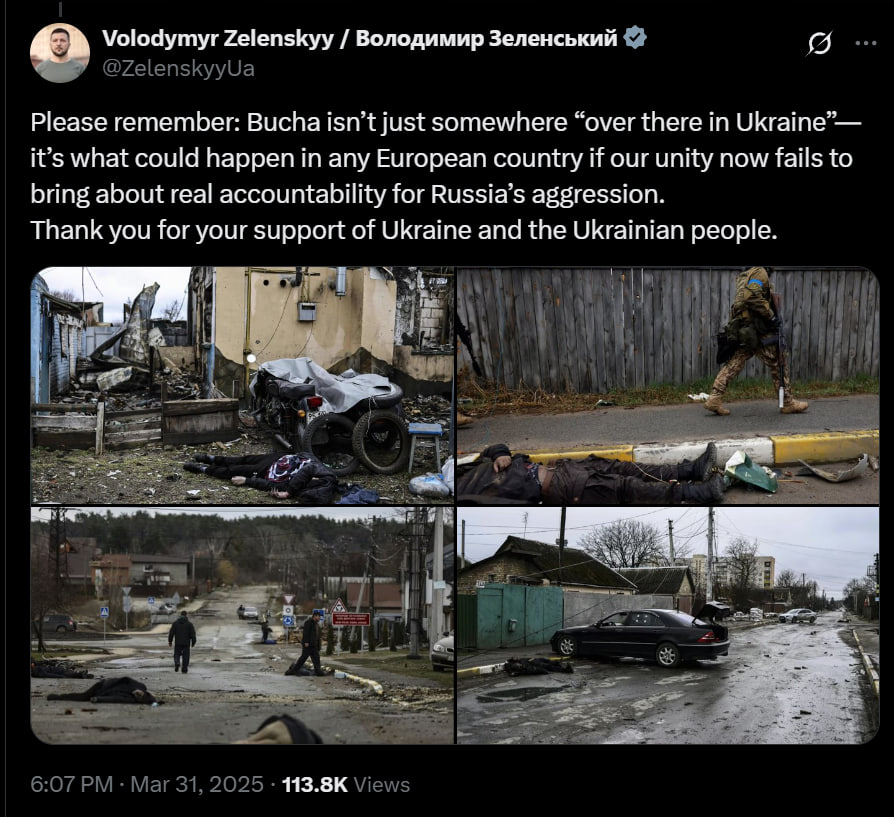
Task: Click the 'Thank you for your support' line
Action: pos(404,230)
